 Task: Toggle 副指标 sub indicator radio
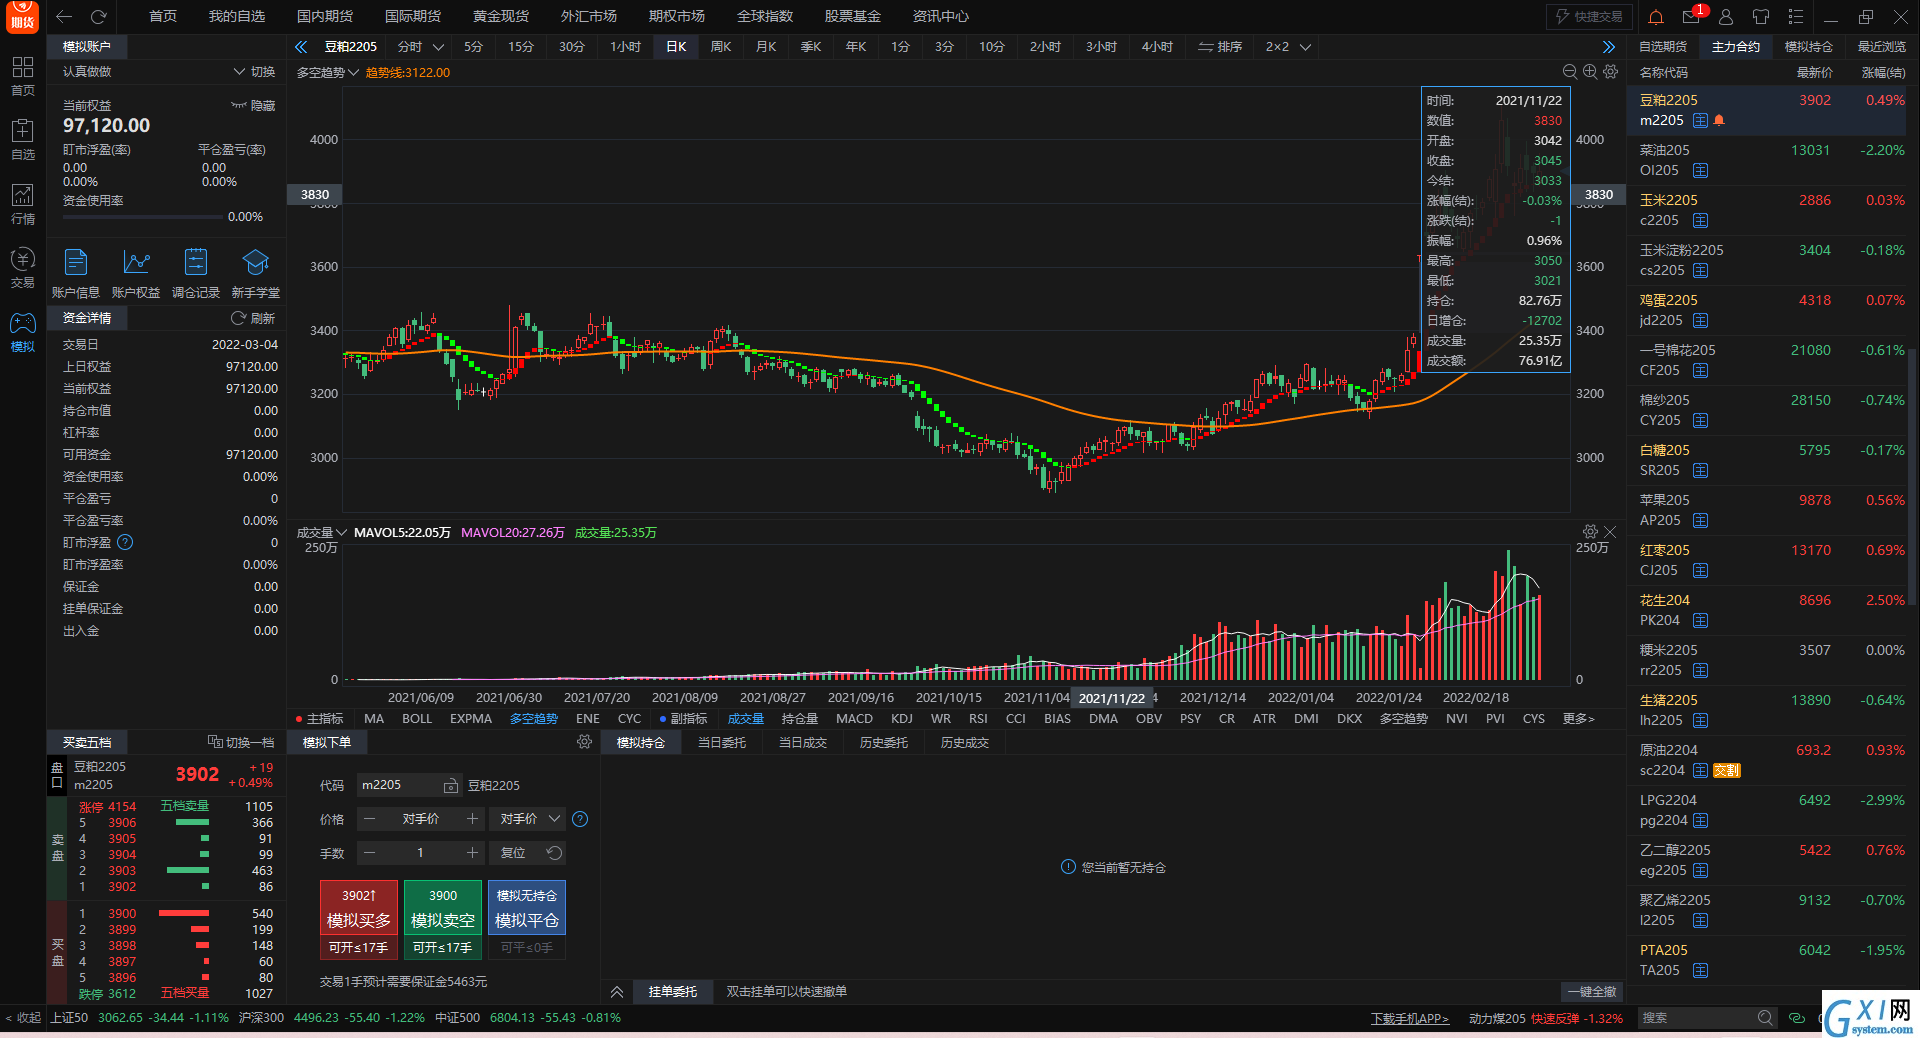click(x=683, y=719)
